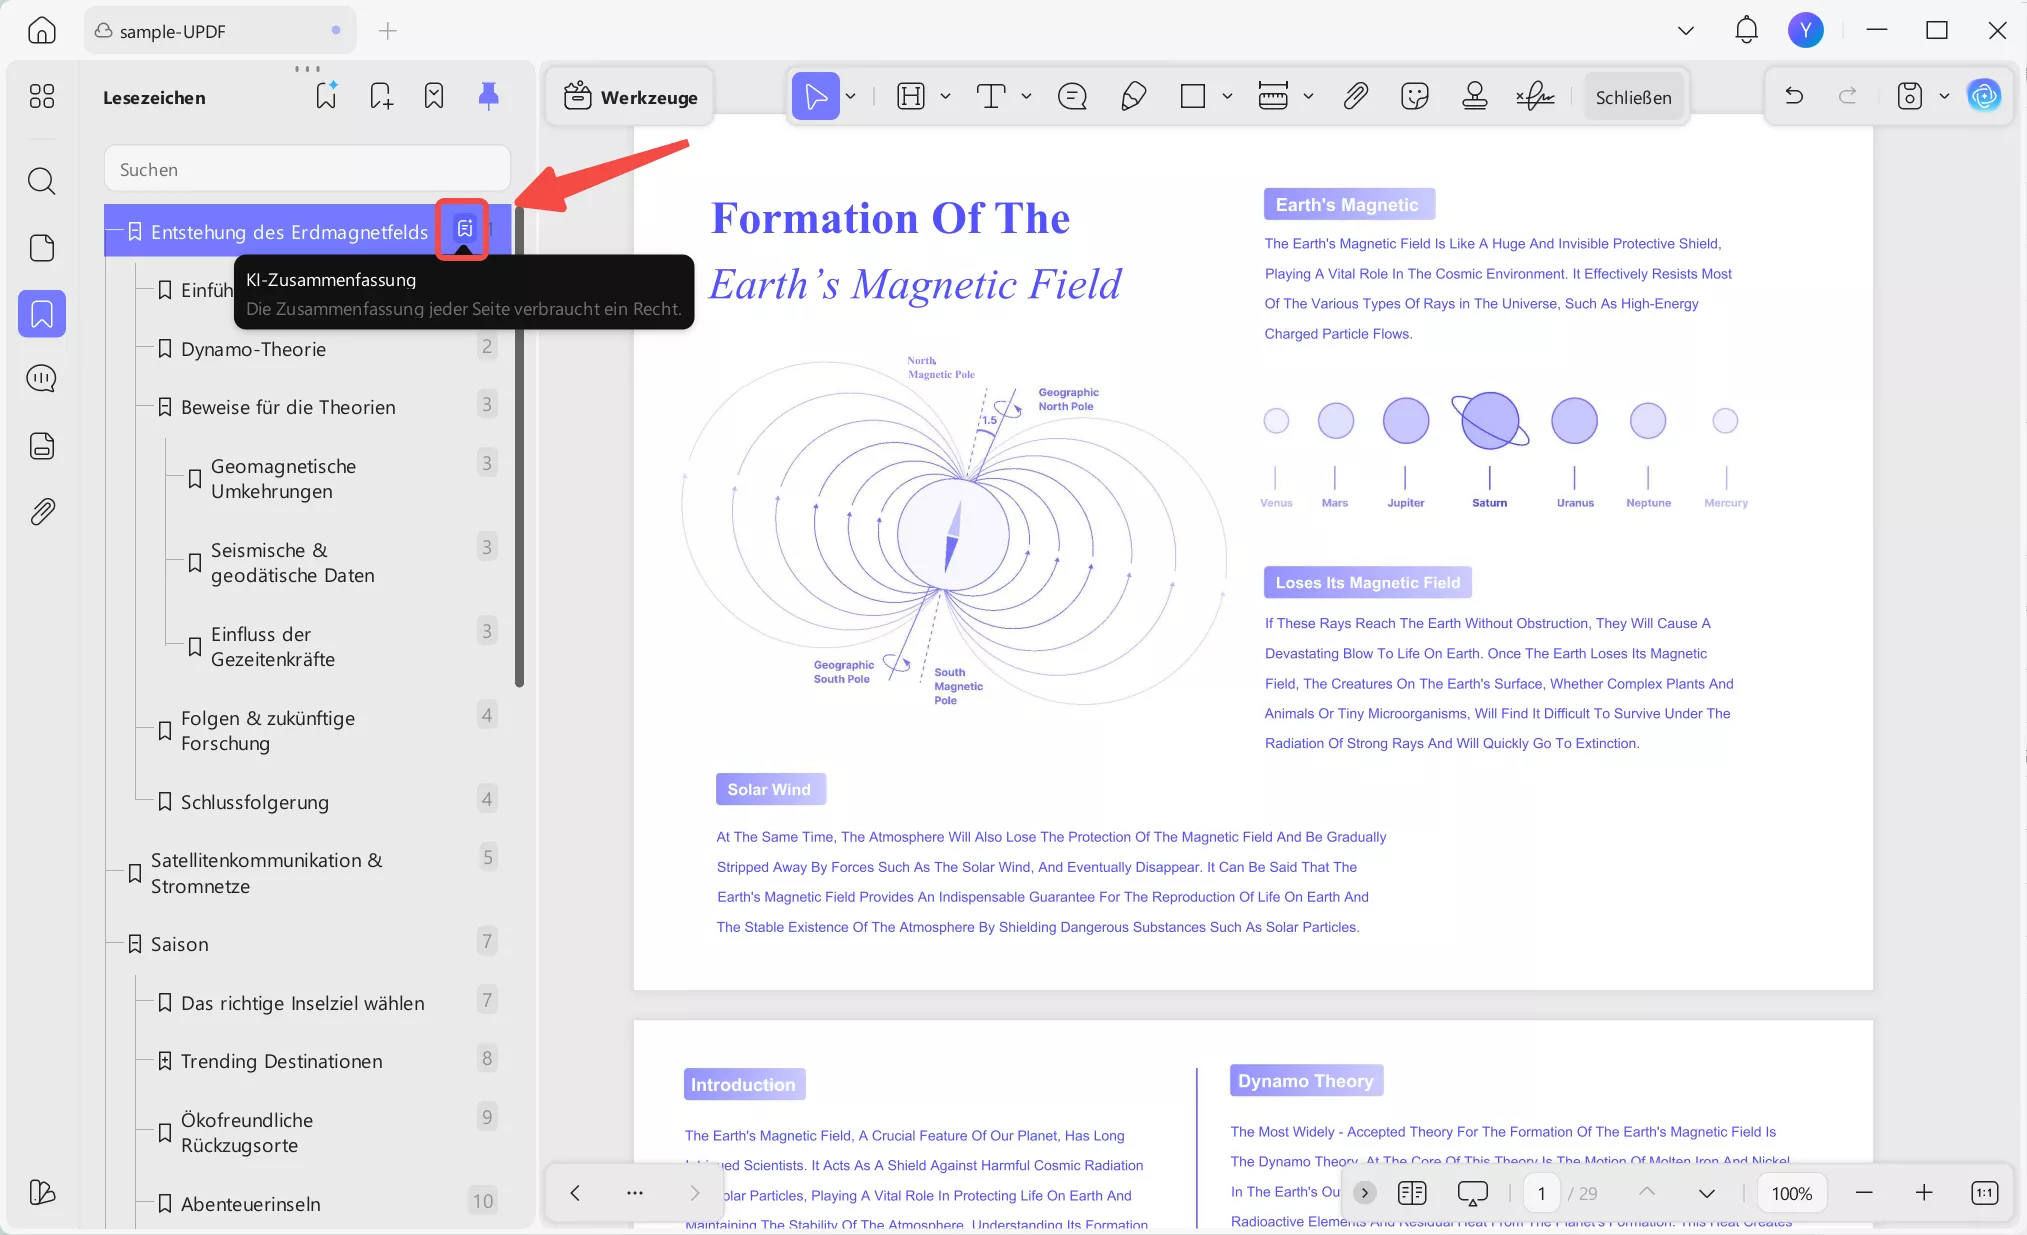Click the KI-Zusammenfassung icon on selected bookmark
2027x1235 pixels.
tap(464, 229)
